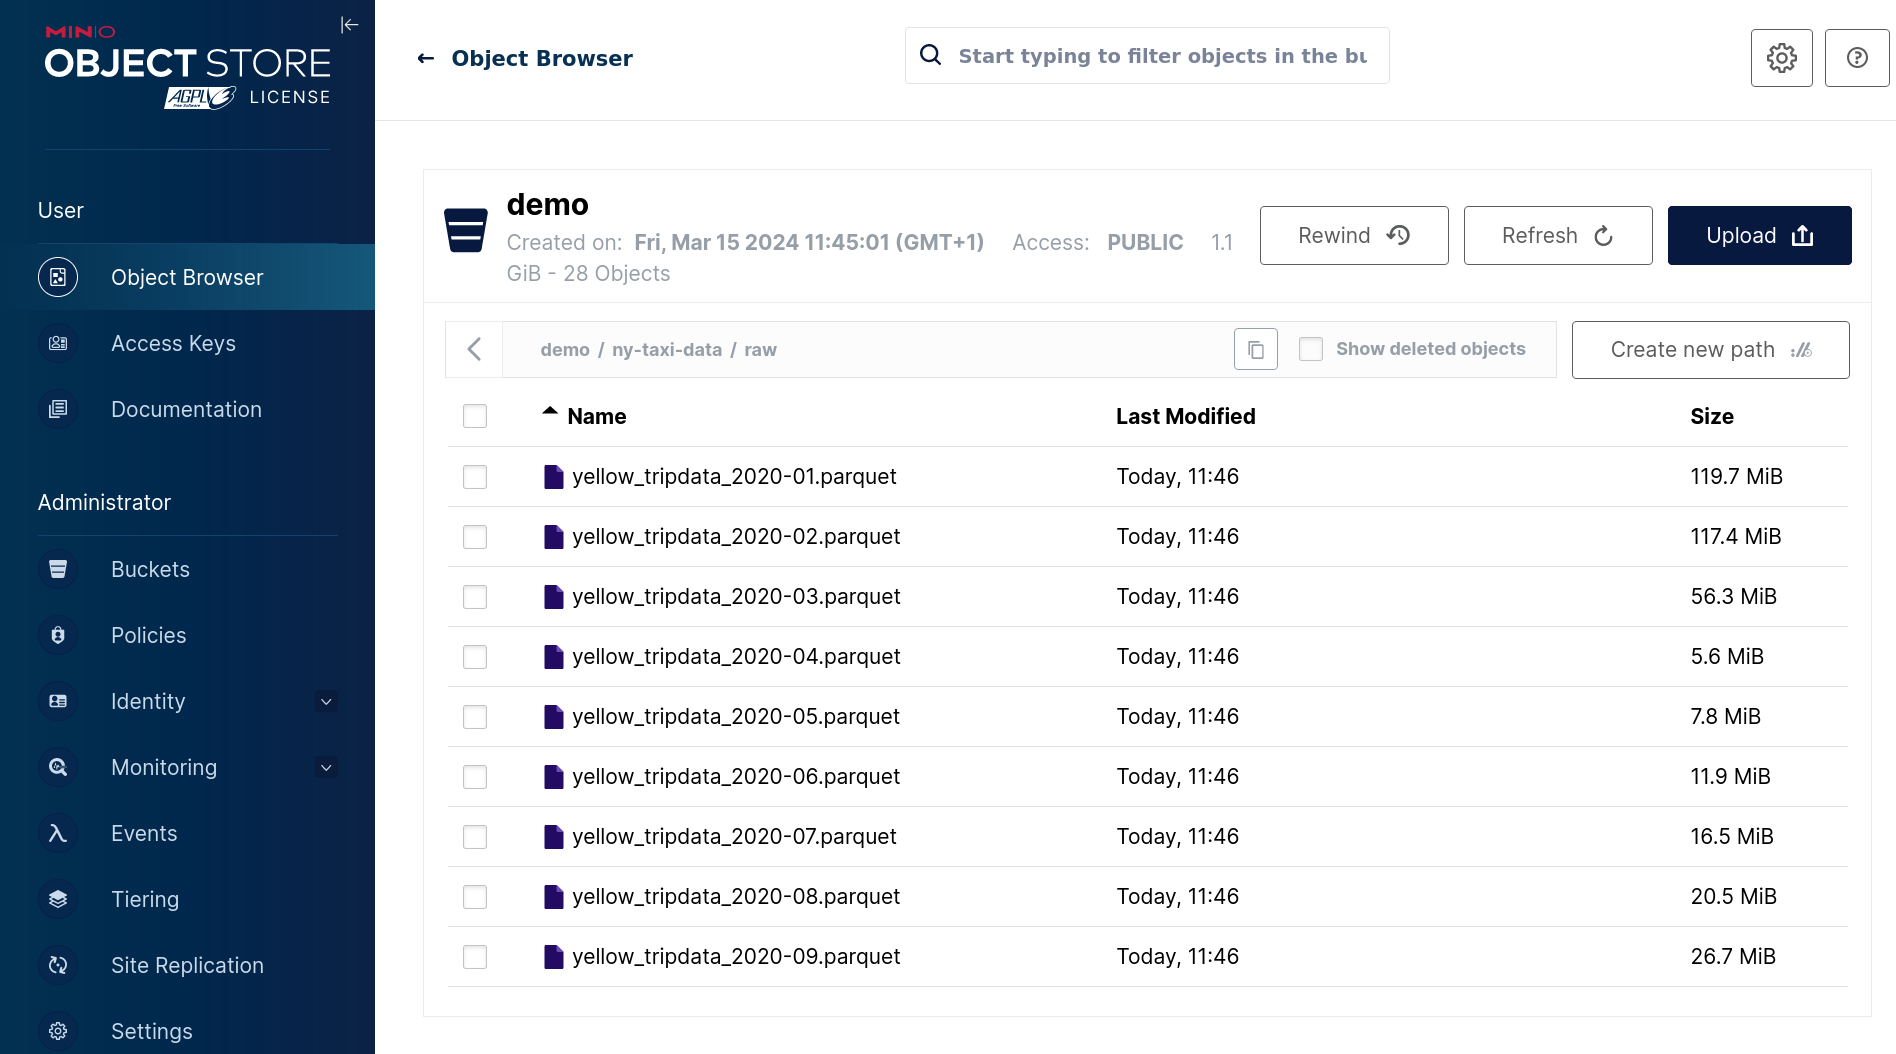Go to Site Replication in the sidebar
The width and height of the screenshot is (1896, 1054).
click(187, 965)
